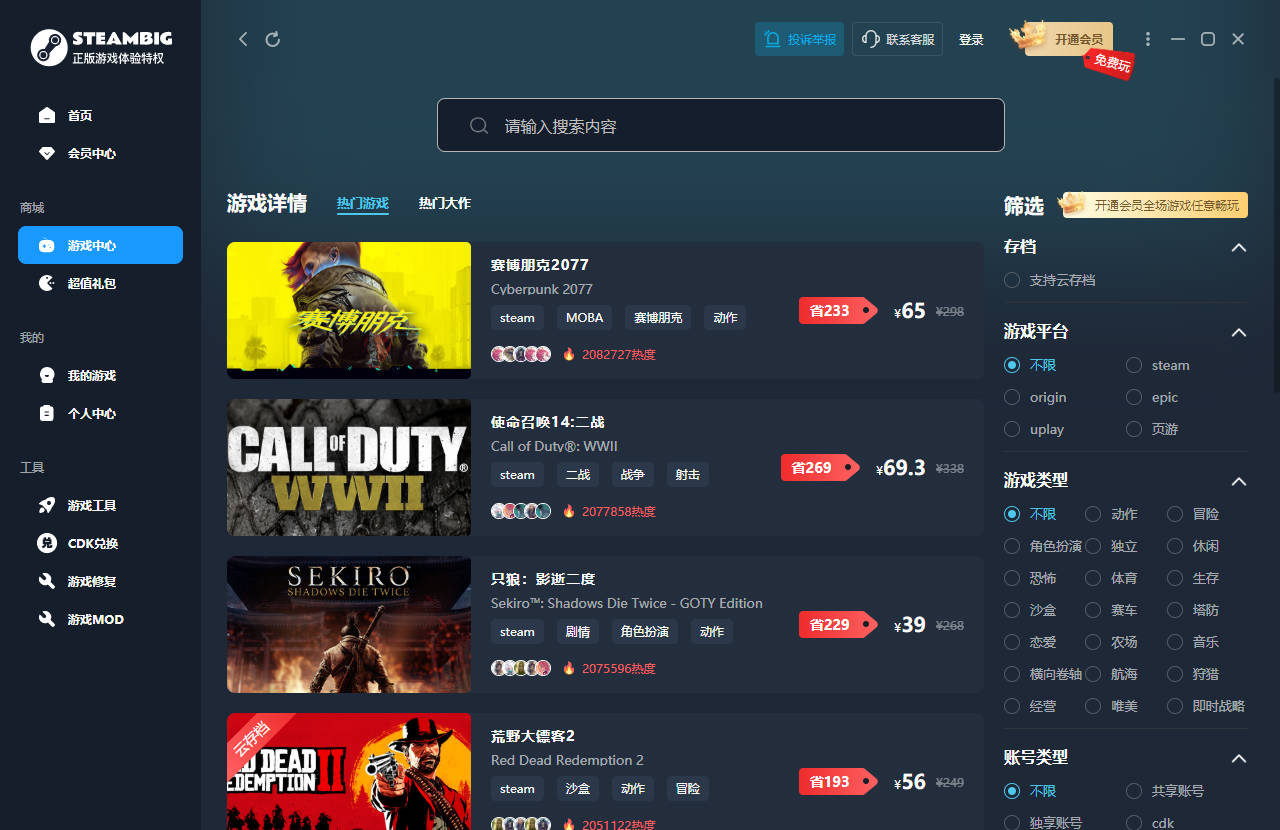Collapse the 游戏类型 filter section
Screen dimensions: 1280x830
1239,482
